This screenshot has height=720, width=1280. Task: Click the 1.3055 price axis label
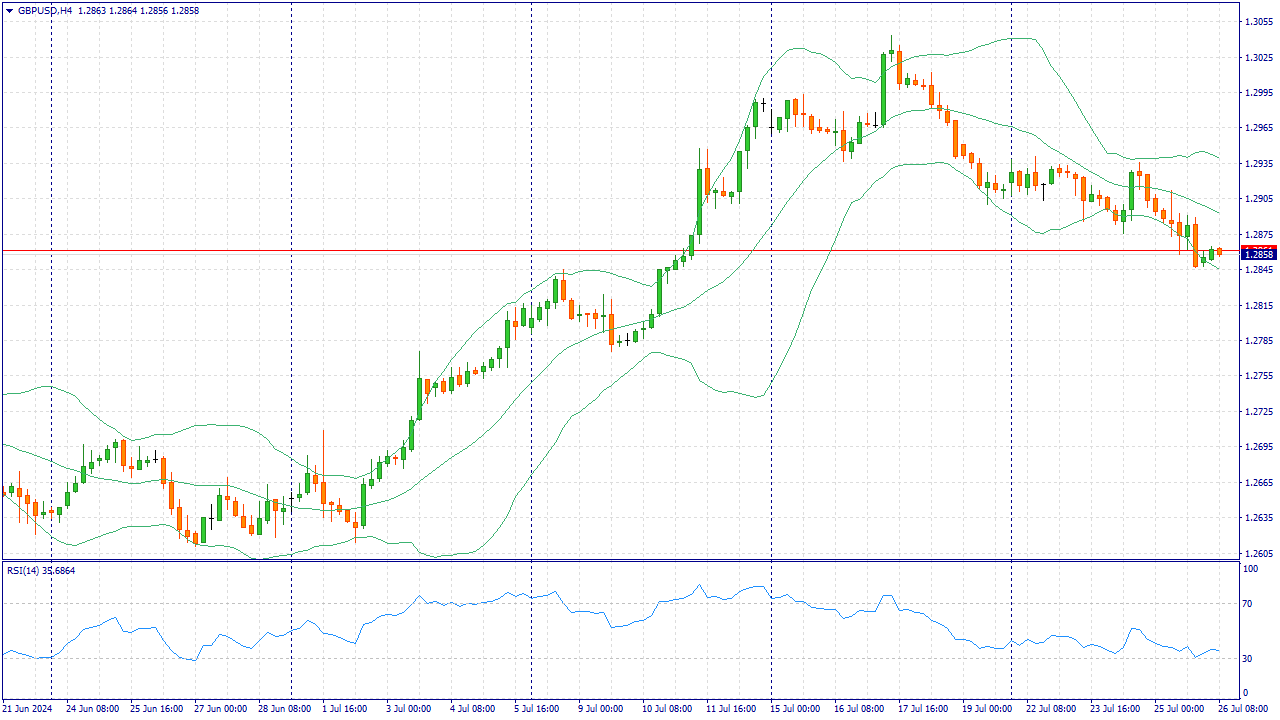click(1258, 21)
